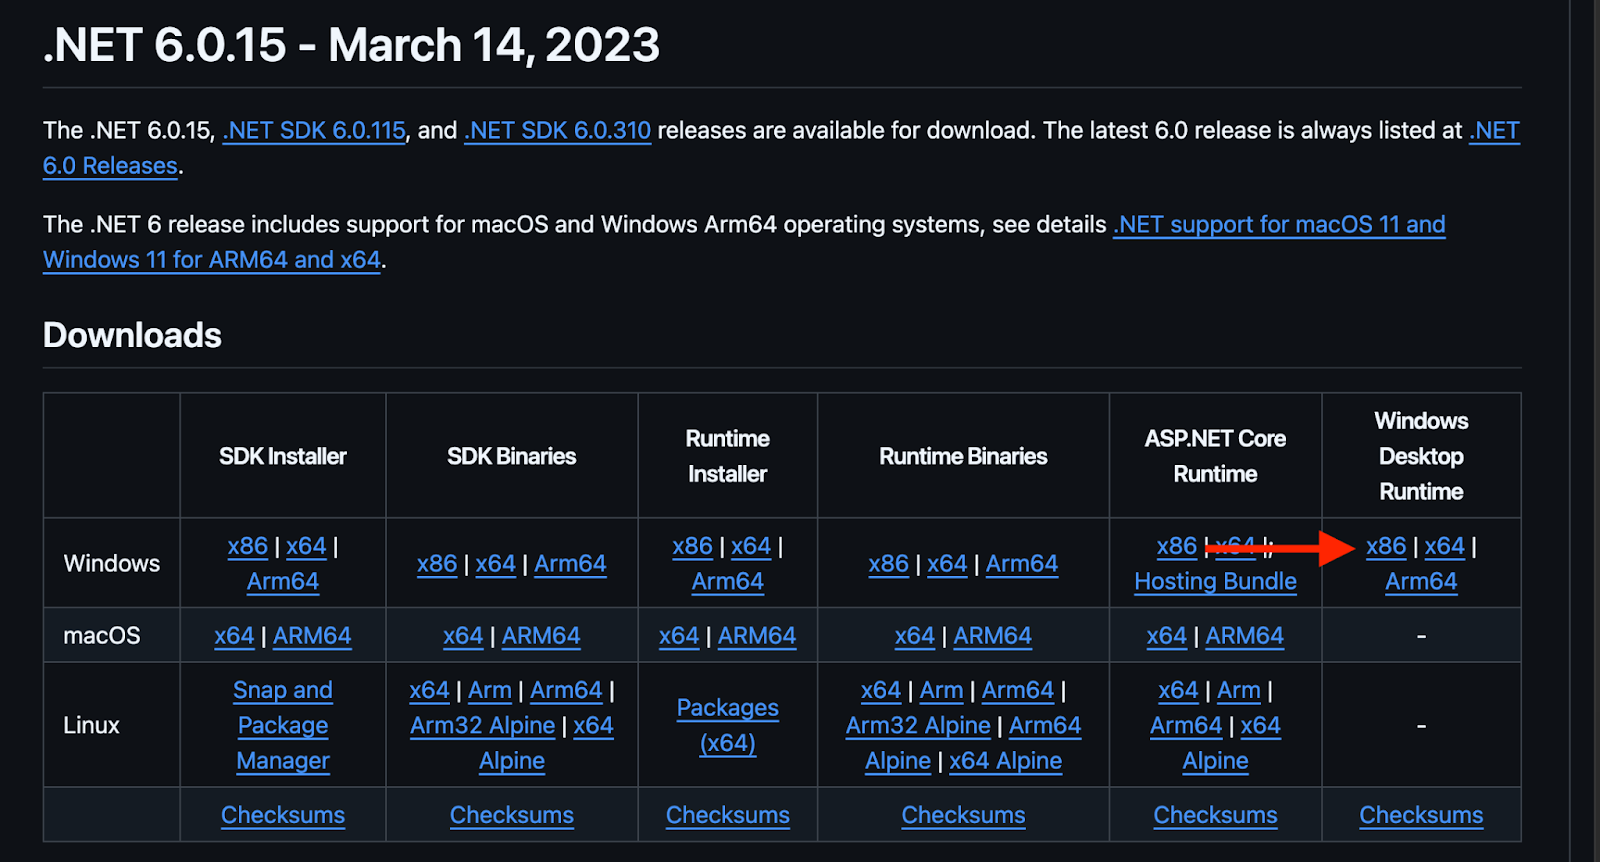Click Windows Runtime Binaries Arm64 link

(1022, 564)
